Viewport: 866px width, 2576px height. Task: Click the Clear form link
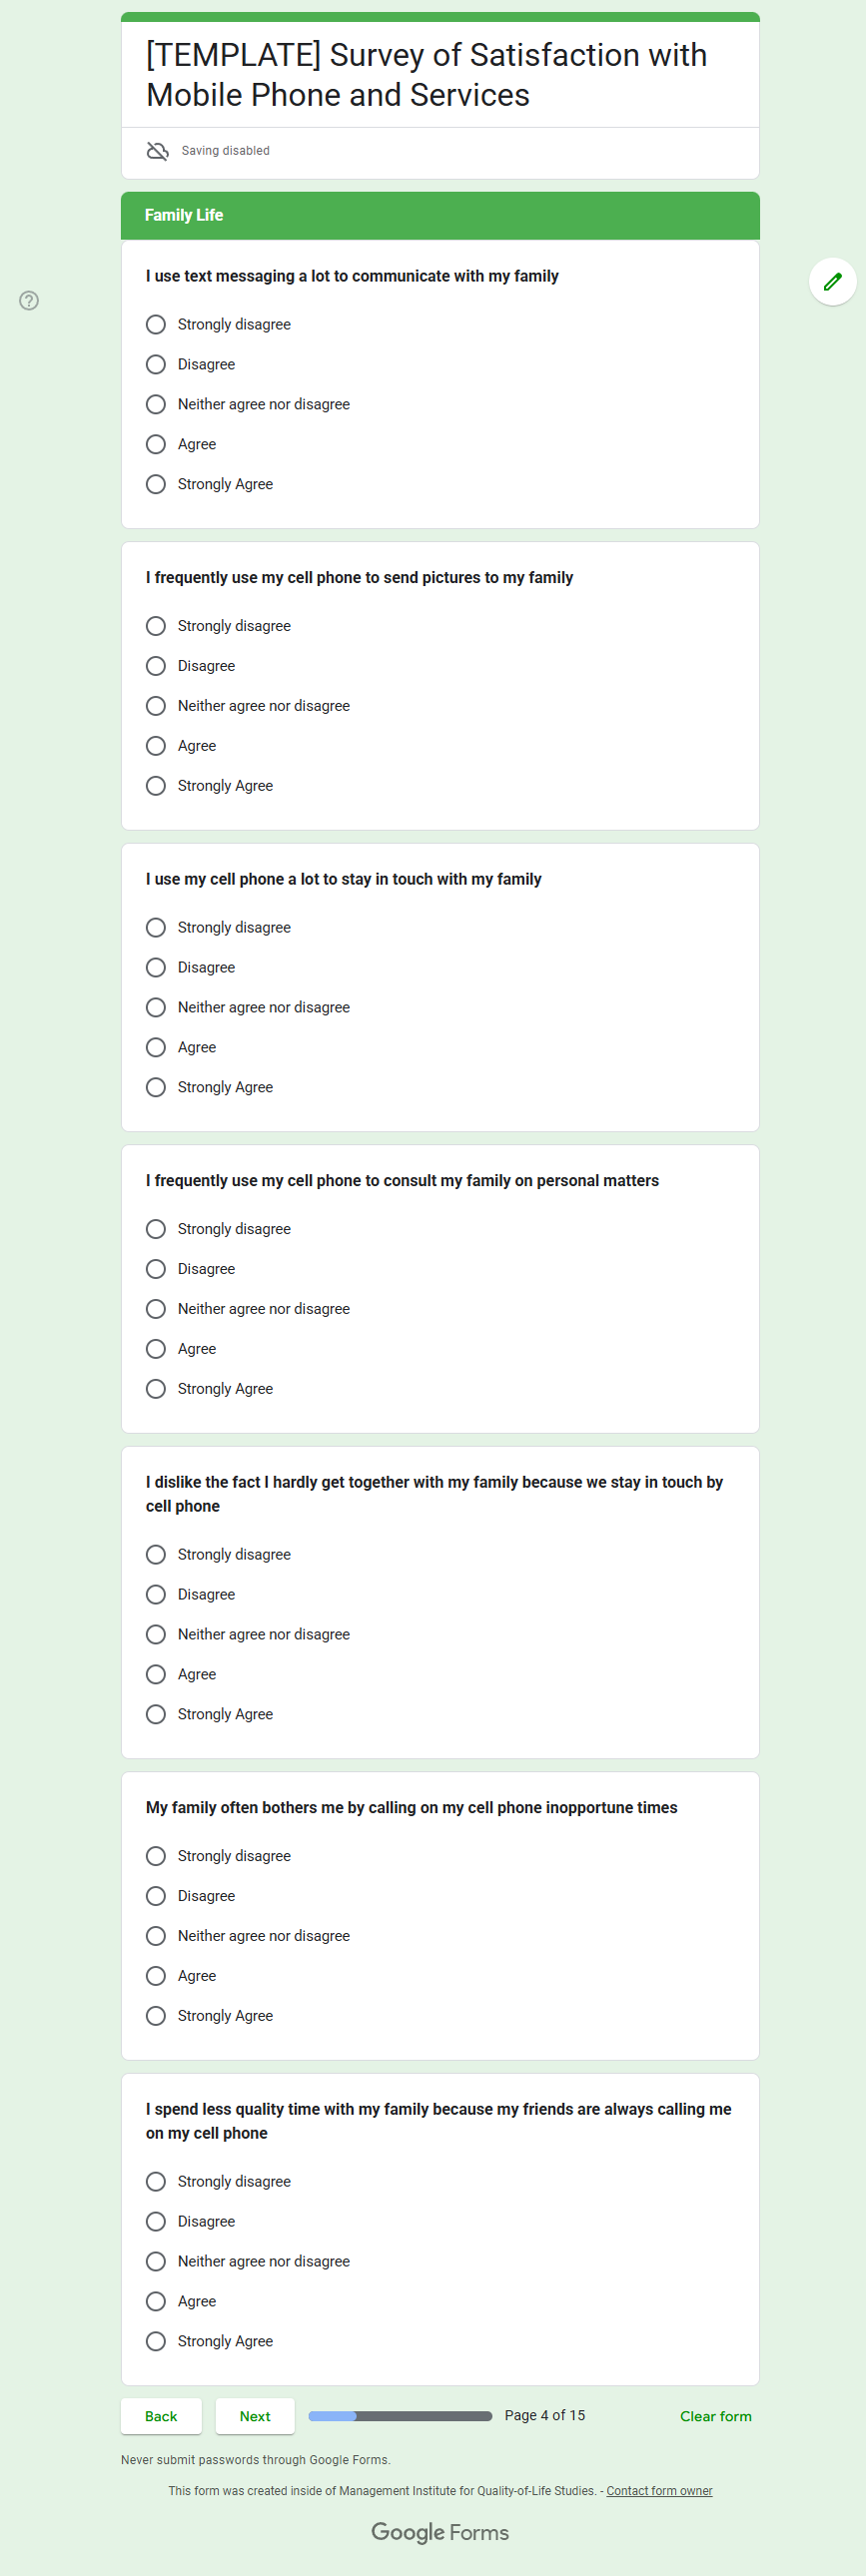pyautogui.click(x=715, y=2416)
